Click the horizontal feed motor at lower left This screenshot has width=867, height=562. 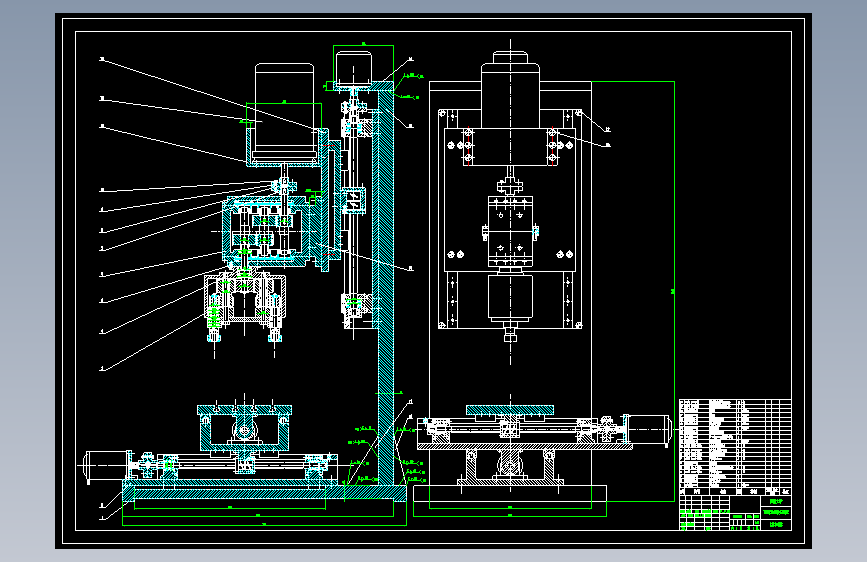(106, 465)
